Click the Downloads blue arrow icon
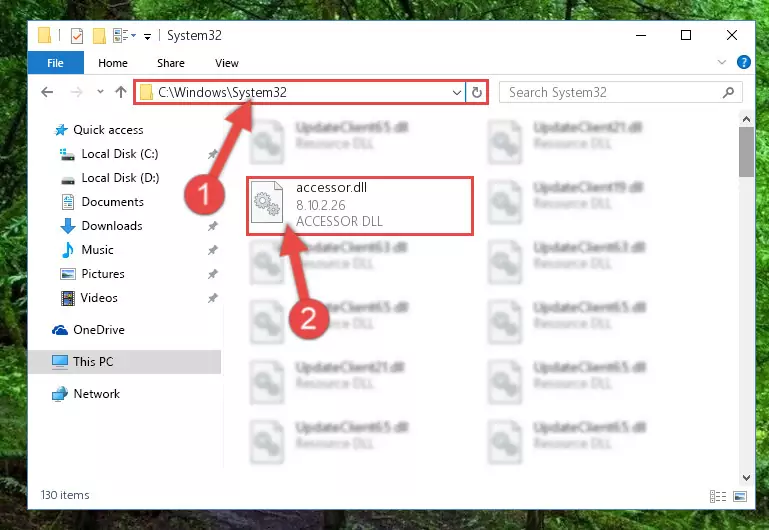 tap(68, 226)
